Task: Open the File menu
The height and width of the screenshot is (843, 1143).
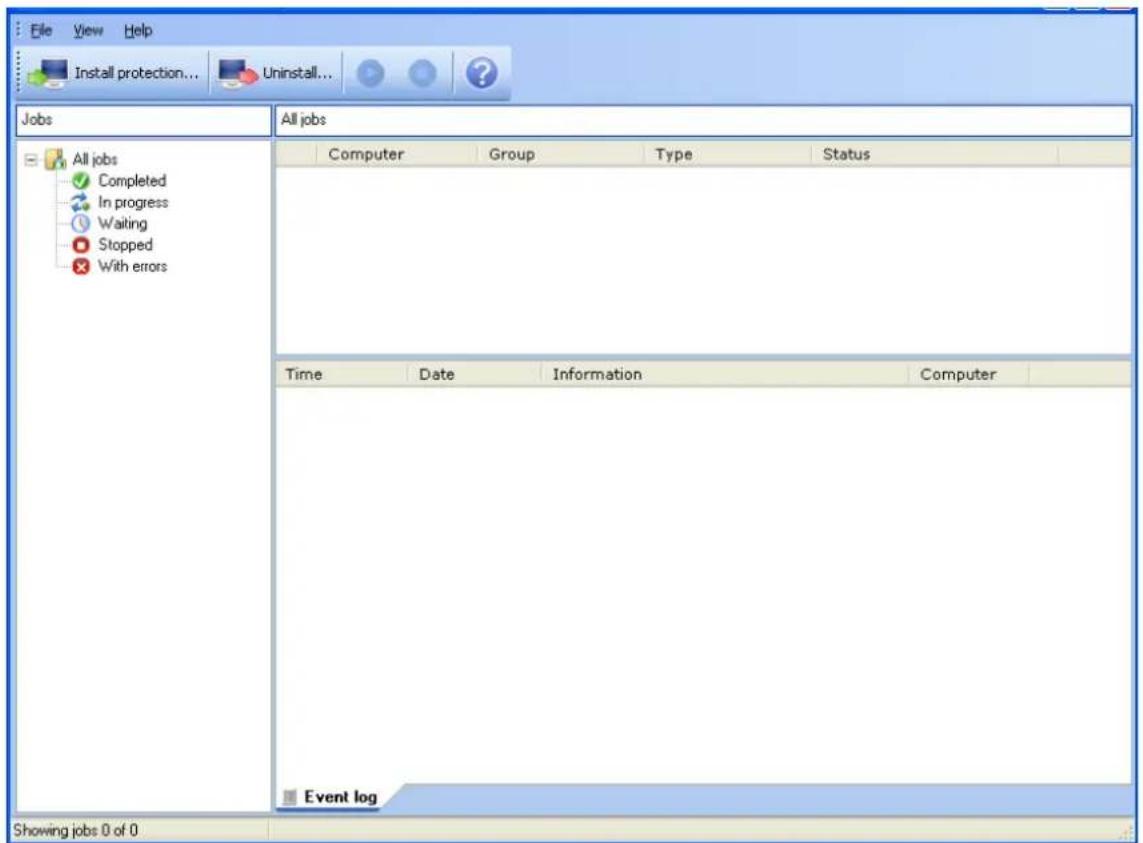Action: [41, 31]
